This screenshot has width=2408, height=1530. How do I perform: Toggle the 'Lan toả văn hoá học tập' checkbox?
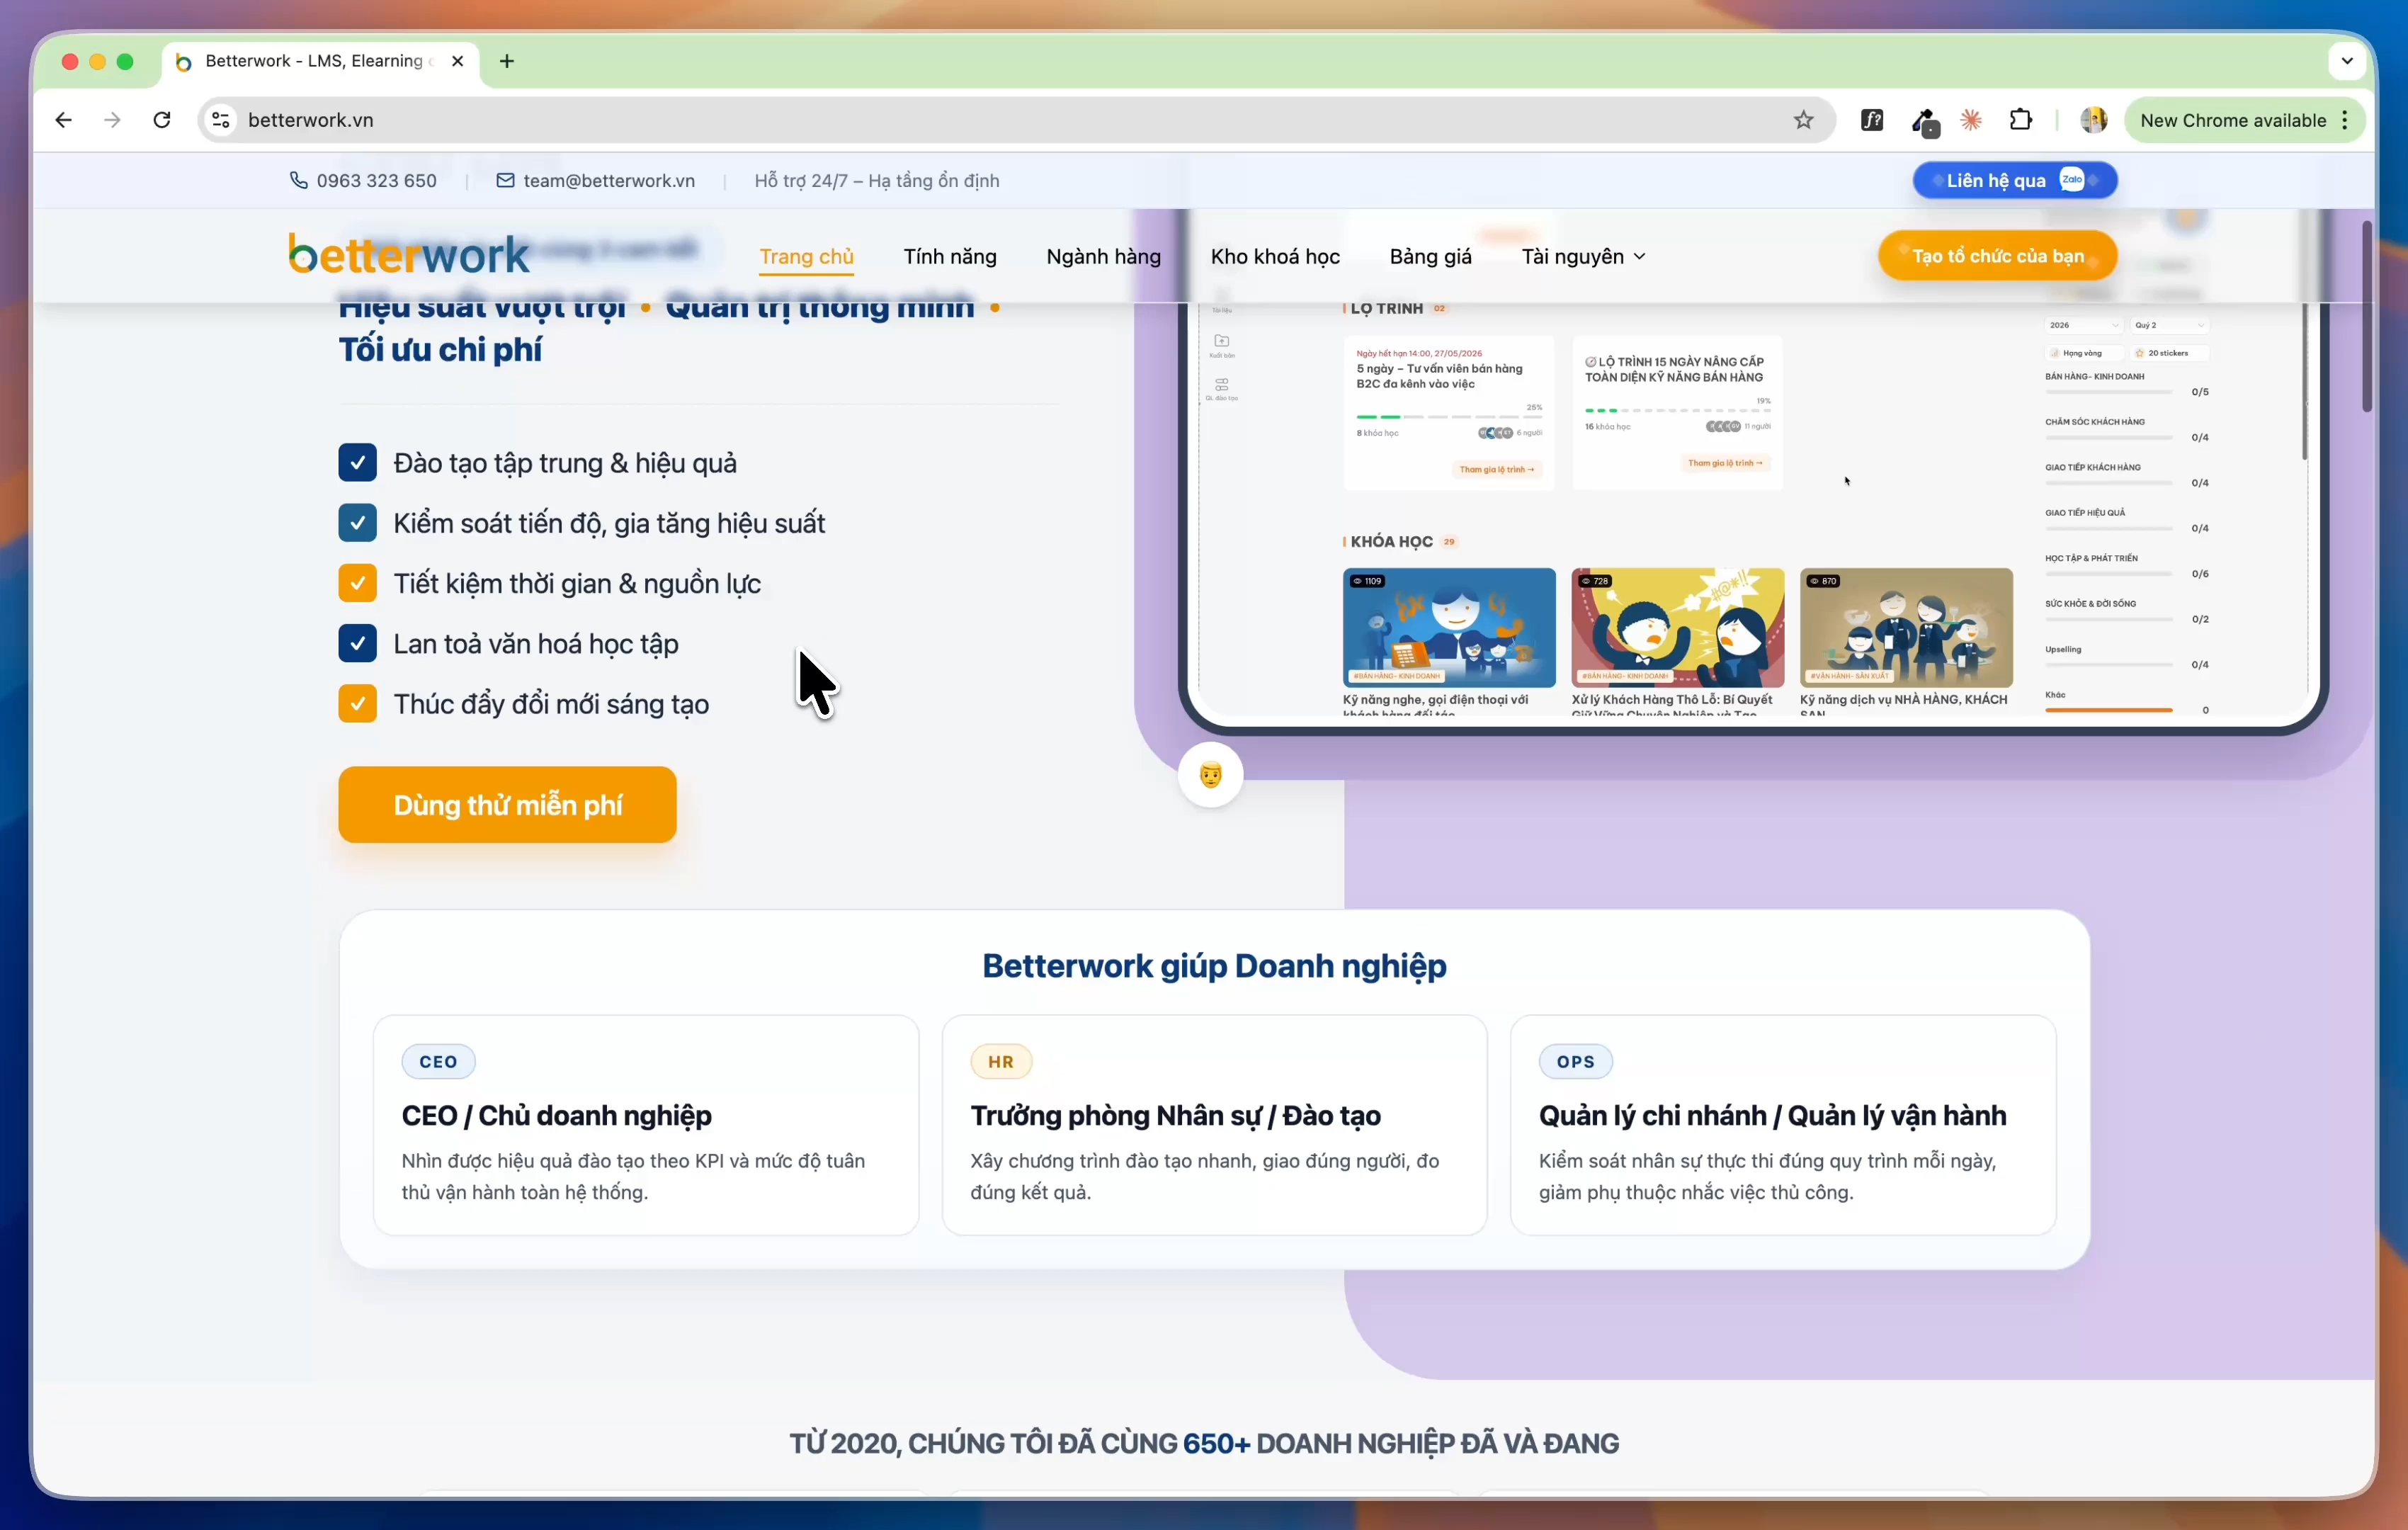[357, 643]
